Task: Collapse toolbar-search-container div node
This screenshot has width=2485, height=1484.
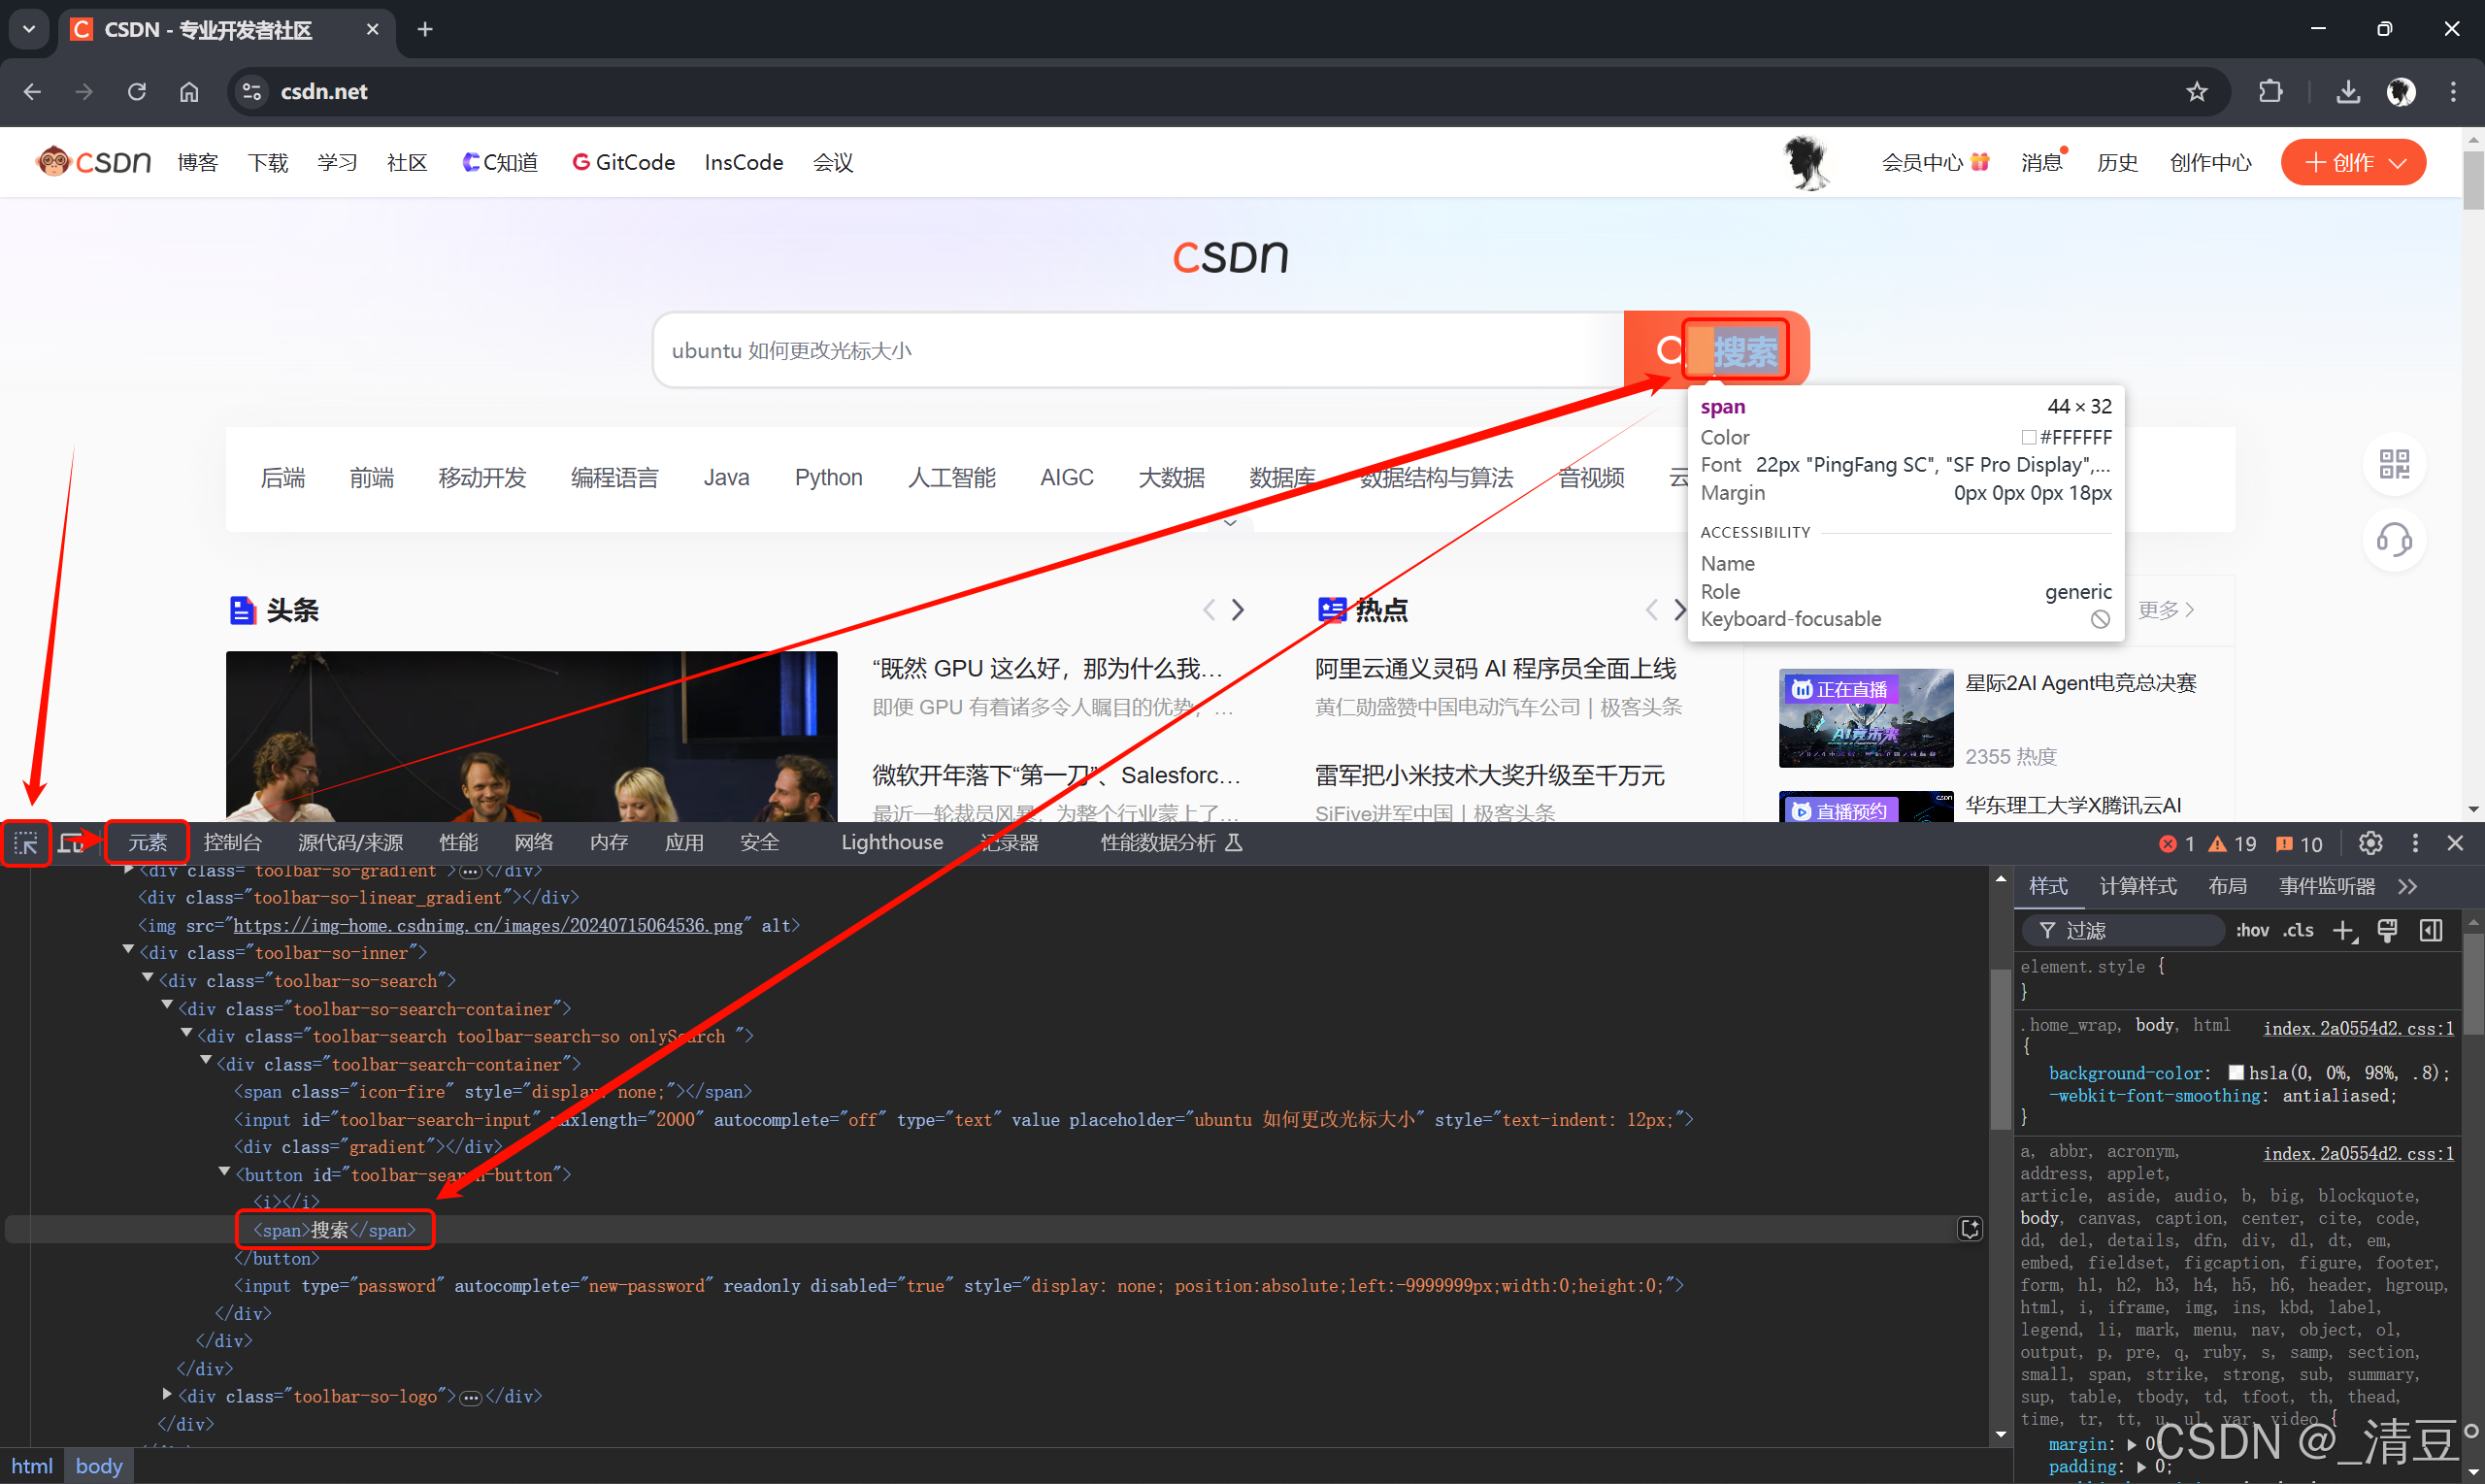Action: click(206, 1061)
